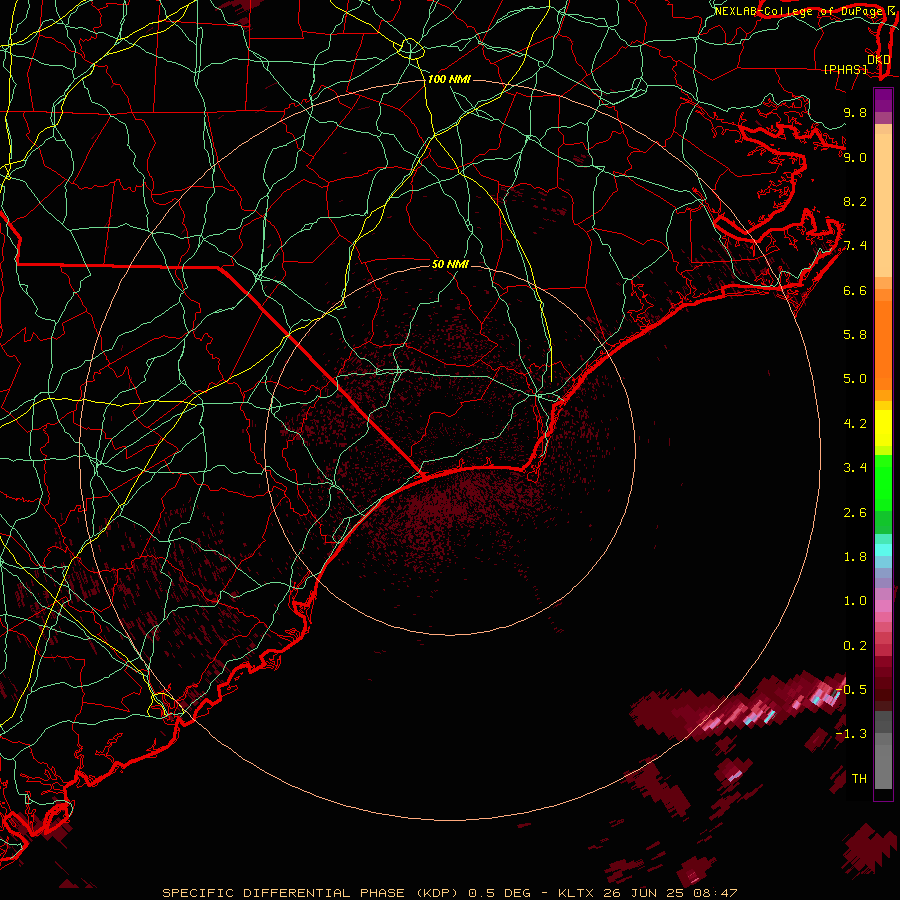Pick the bright green segment of the color bar beside 3.4
The height and width of the screenshot is (900, 900).
click(x=883, y=482)
